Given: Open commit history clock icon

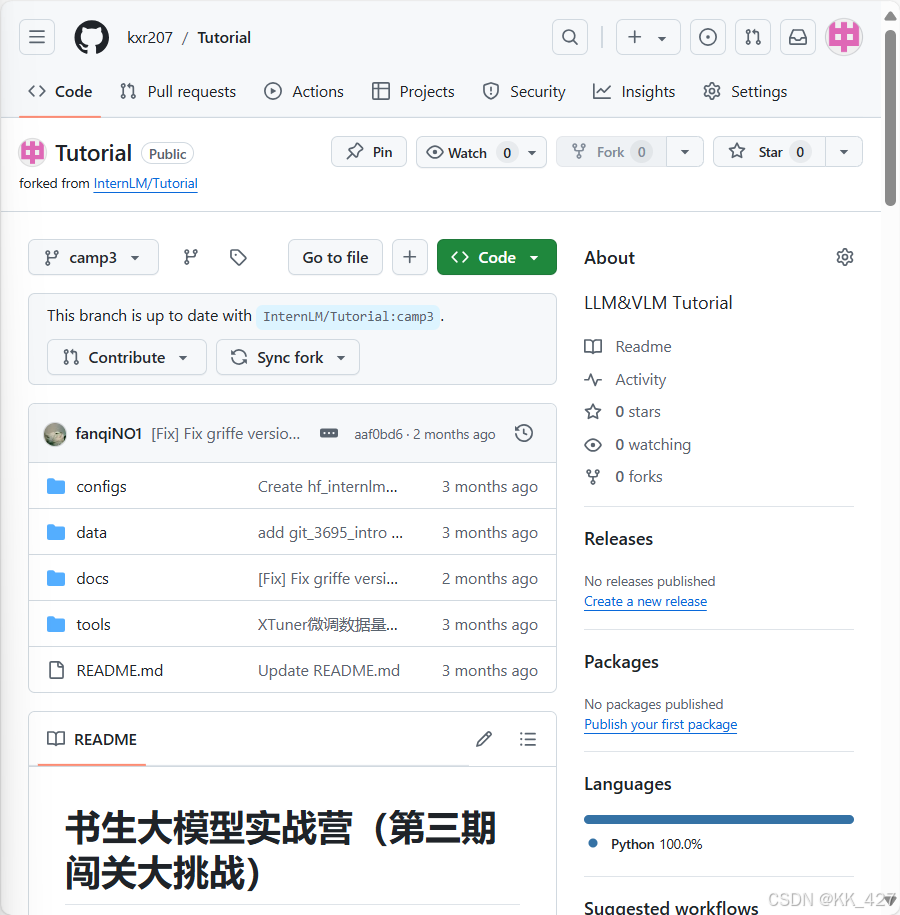Looking at the screenshot, I should click(524, 434).
